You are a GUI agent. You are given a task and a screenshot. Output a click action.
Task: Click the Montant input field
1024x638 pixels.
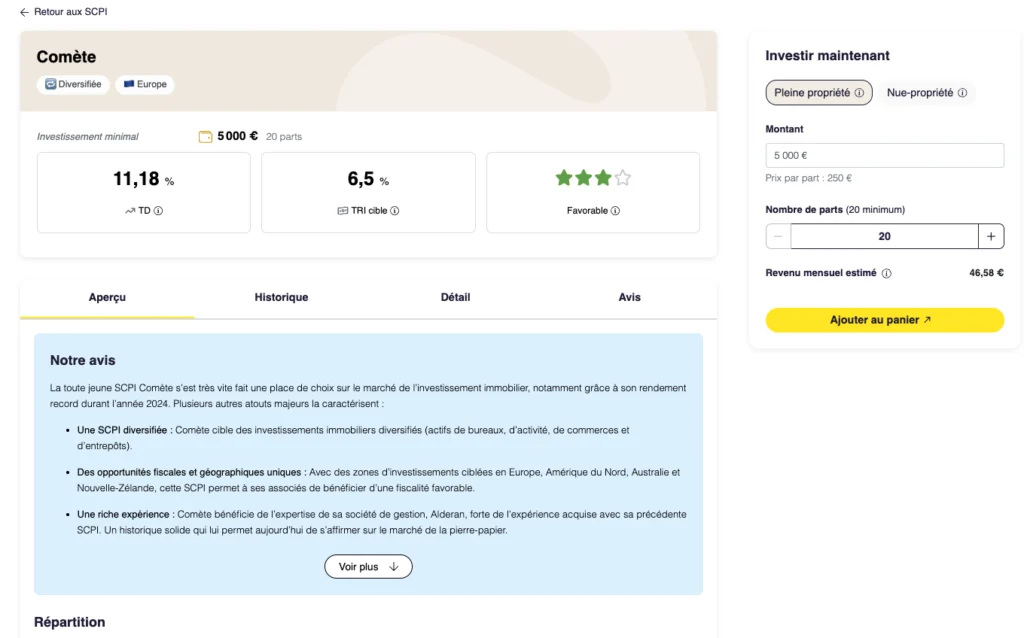(884, 155)
